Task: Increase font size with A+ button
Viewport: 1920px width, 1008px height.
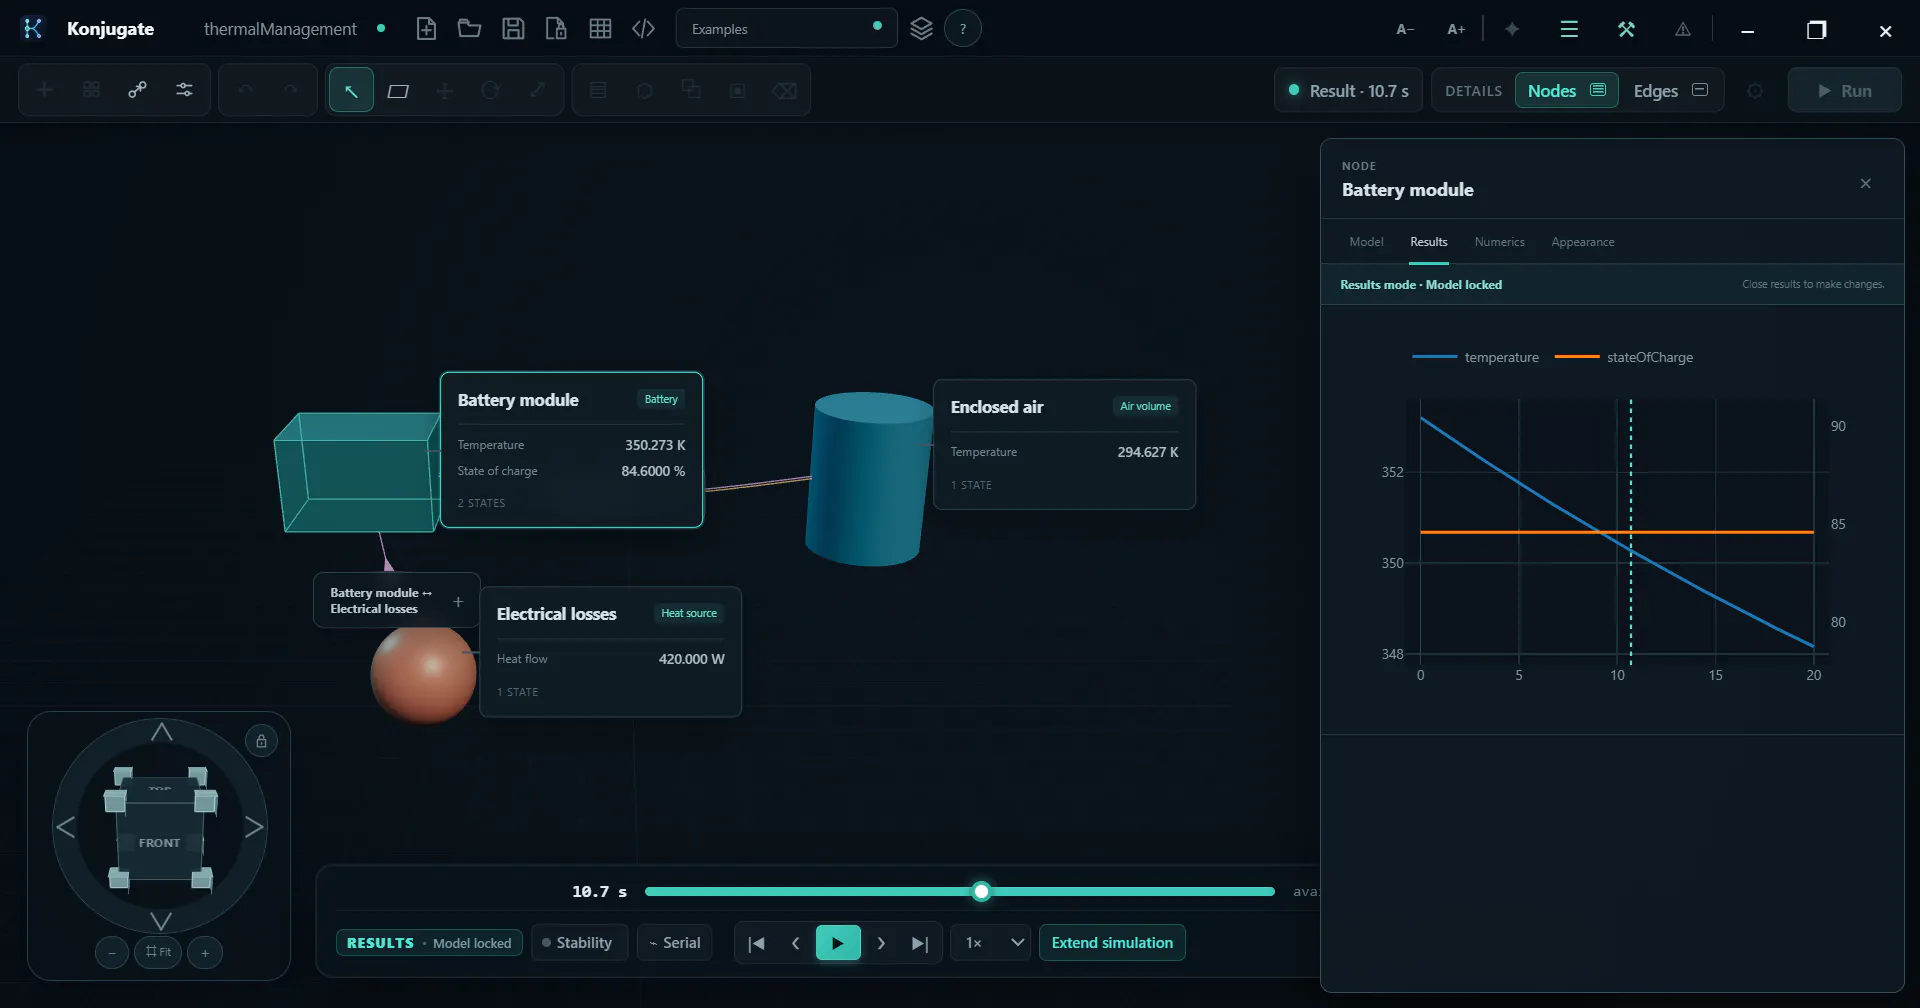Action: (1456, 30)
